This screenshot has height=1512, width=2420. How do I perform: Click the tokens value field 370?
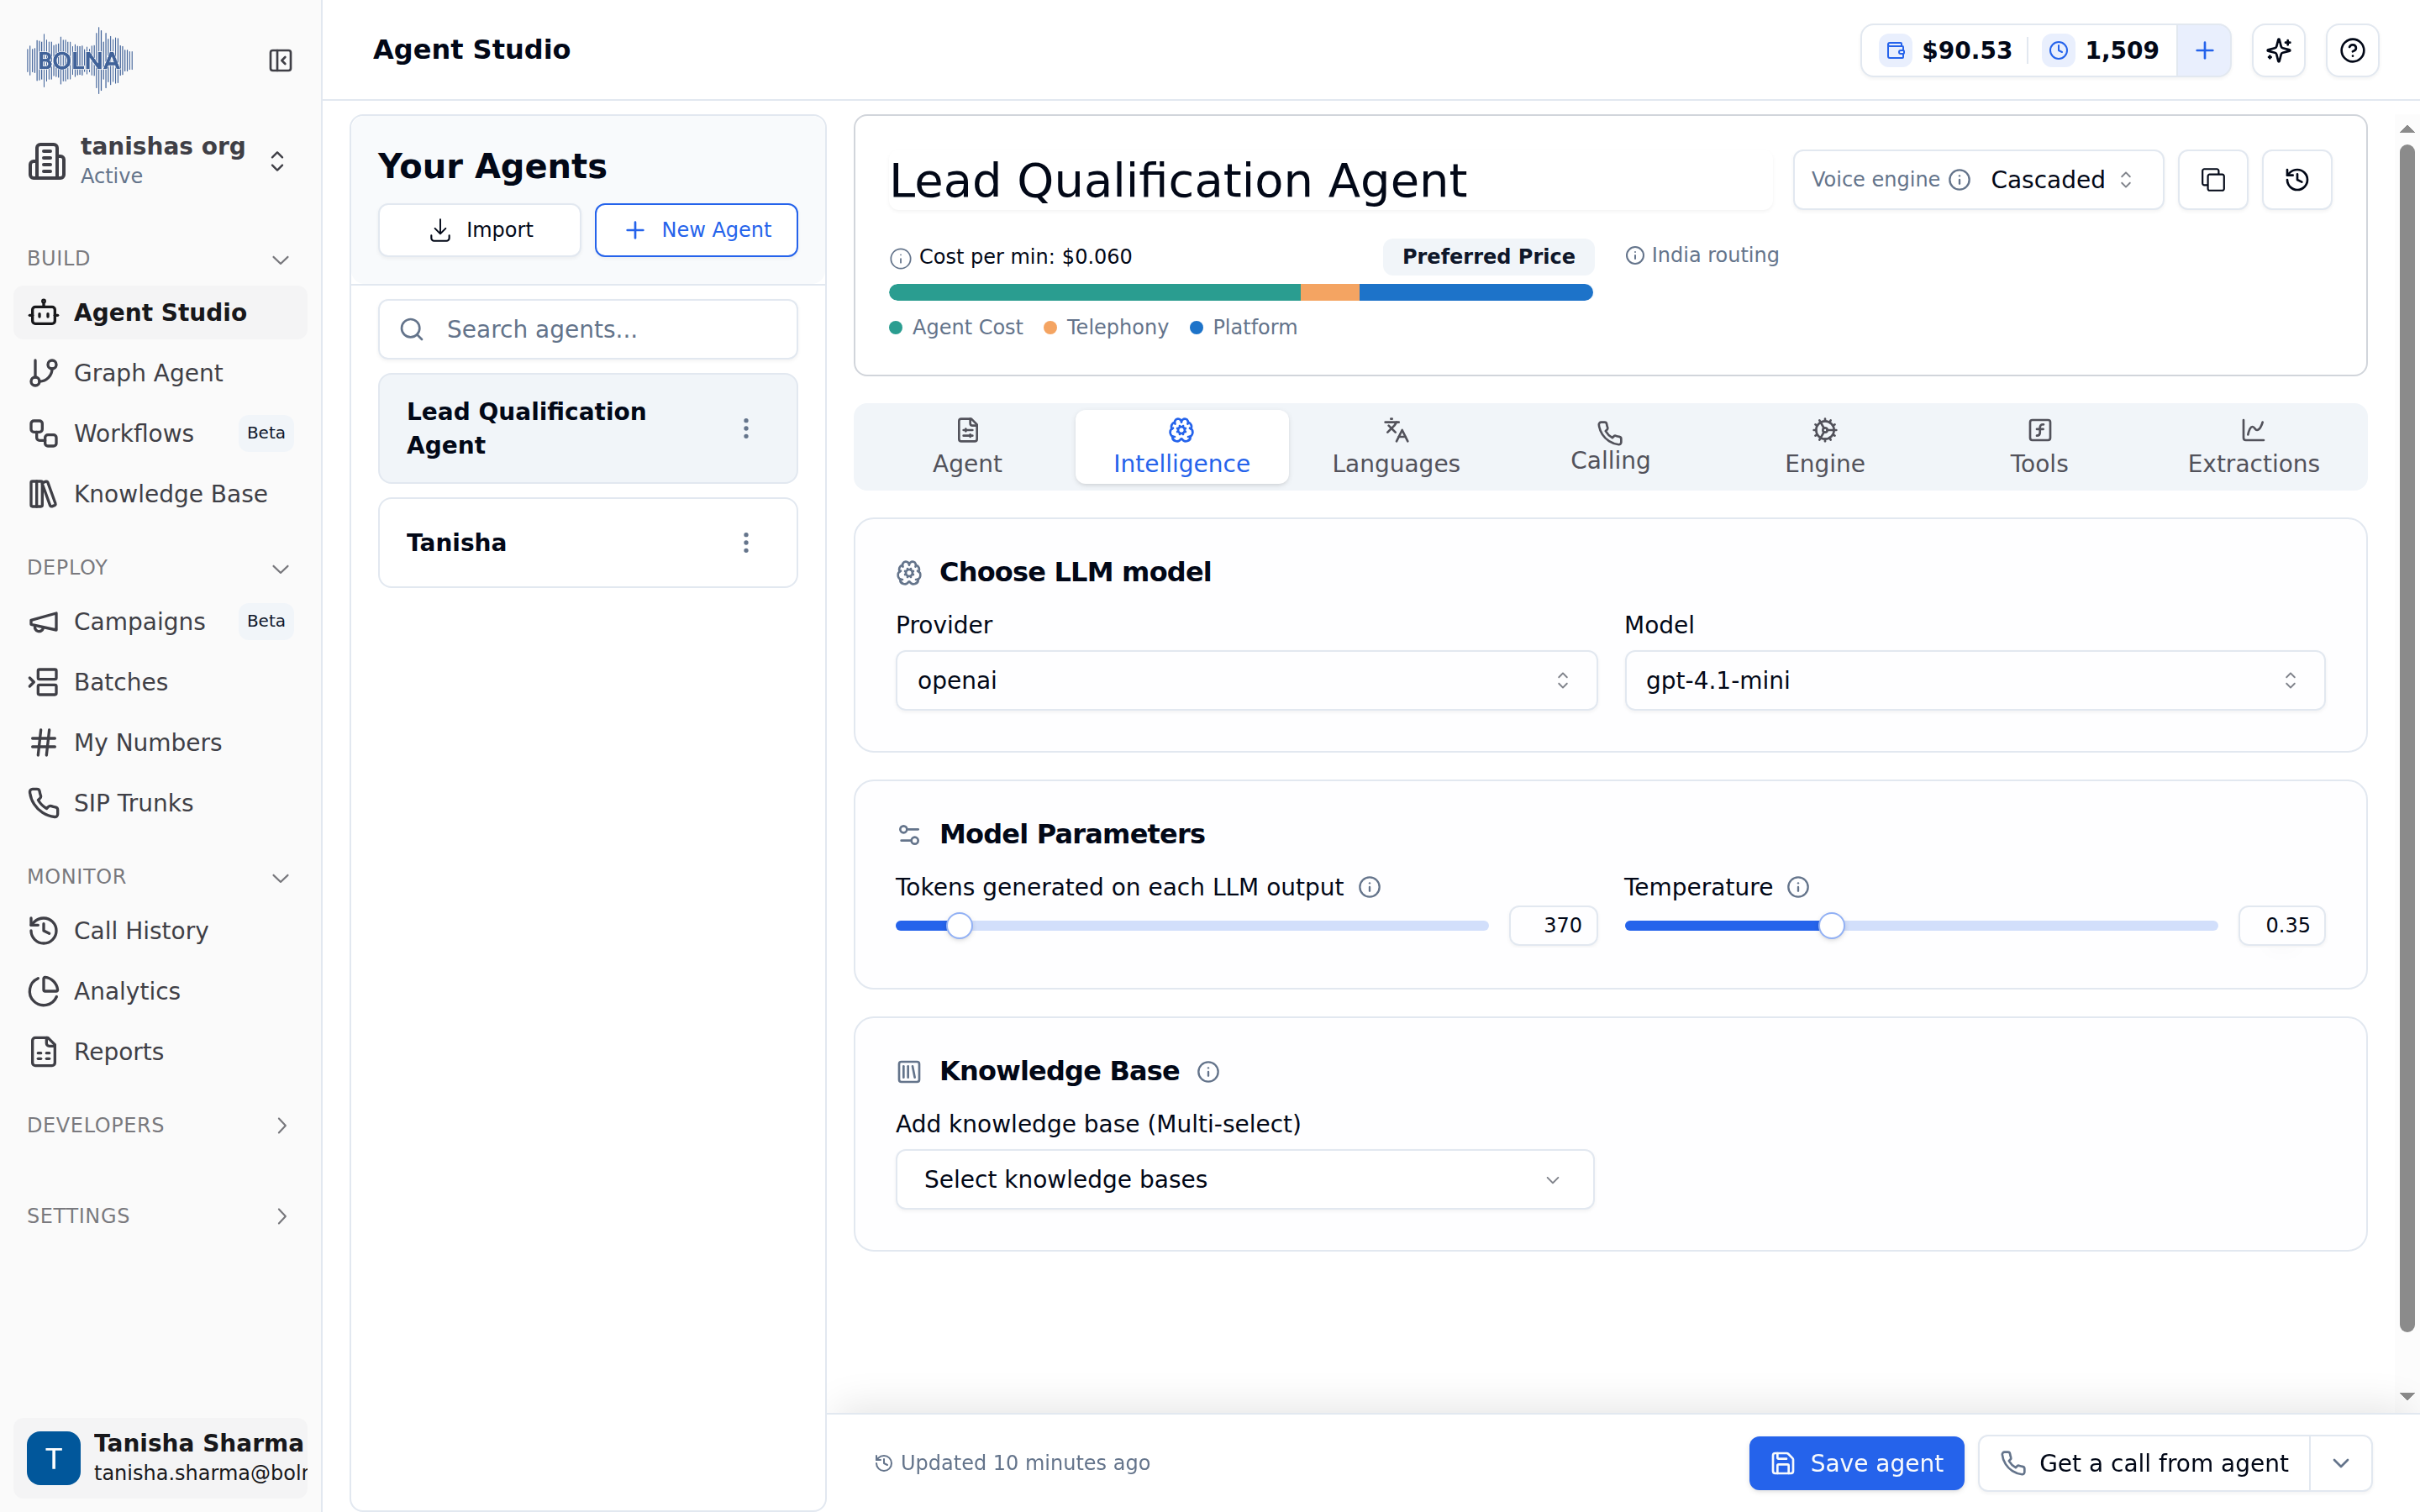(1553, 926)
